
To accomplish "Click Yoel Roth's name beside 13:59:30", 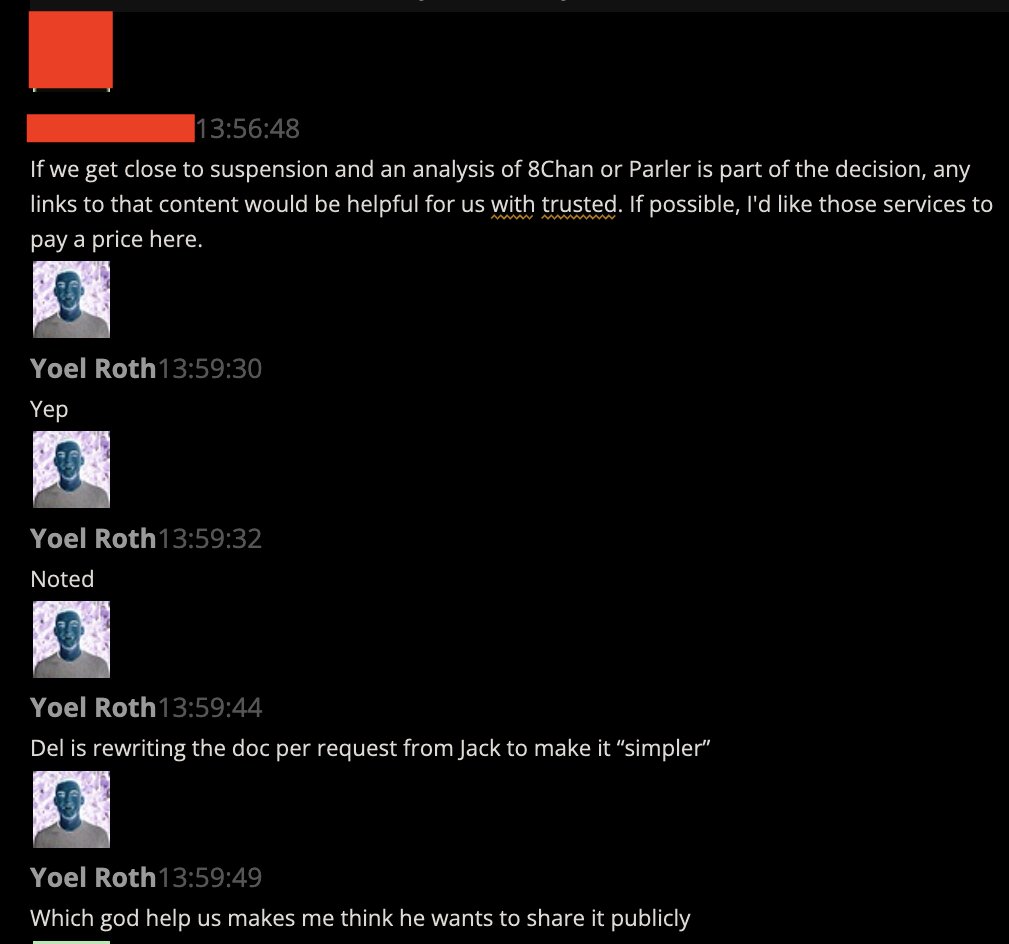I will [x=93, y=369].
